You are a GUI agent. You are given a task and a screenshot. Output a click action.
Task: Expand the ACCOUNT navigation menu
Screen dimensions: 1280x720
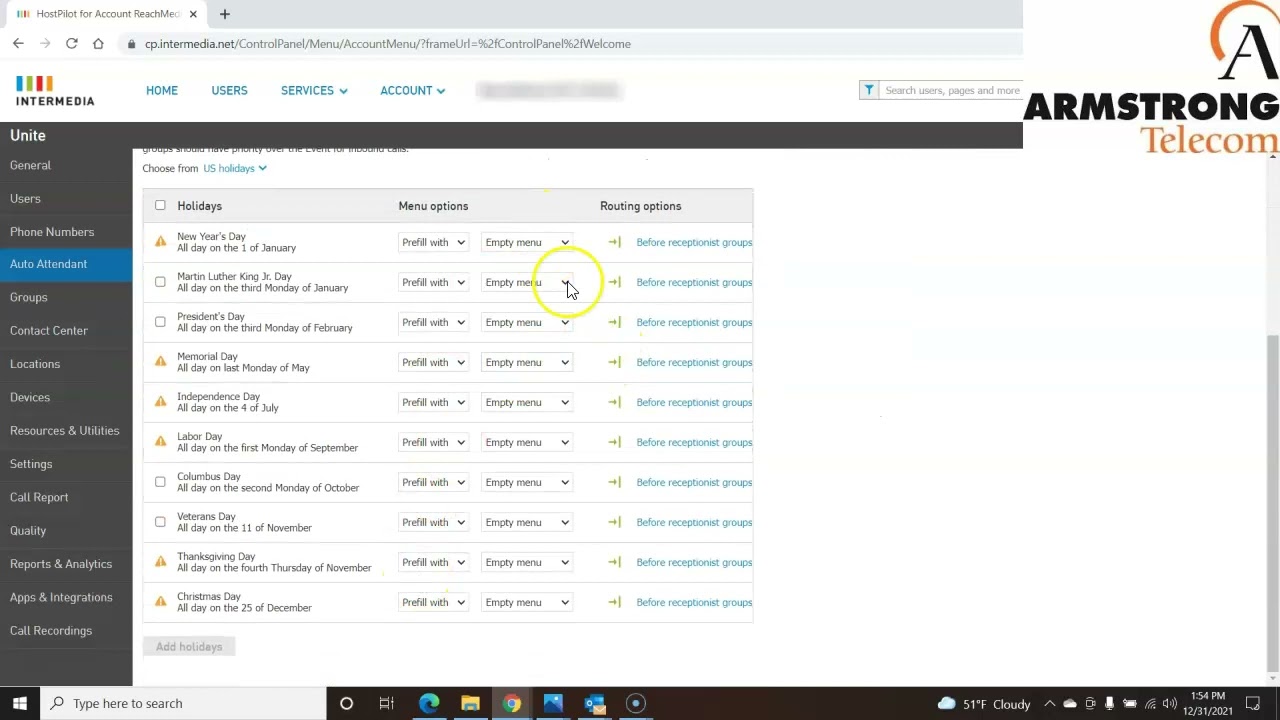(412, 90)
